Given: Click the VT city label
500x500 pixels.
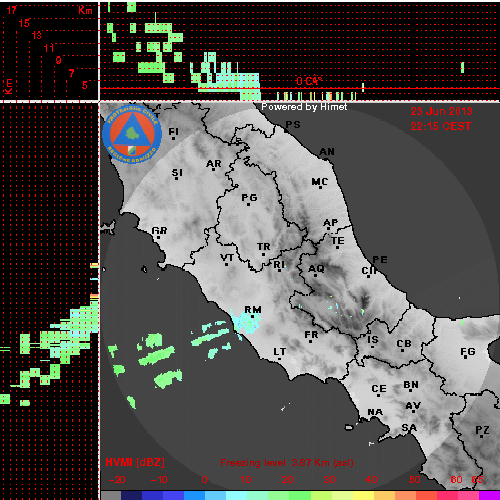Looking at the screenshot, I should [227, 258].
